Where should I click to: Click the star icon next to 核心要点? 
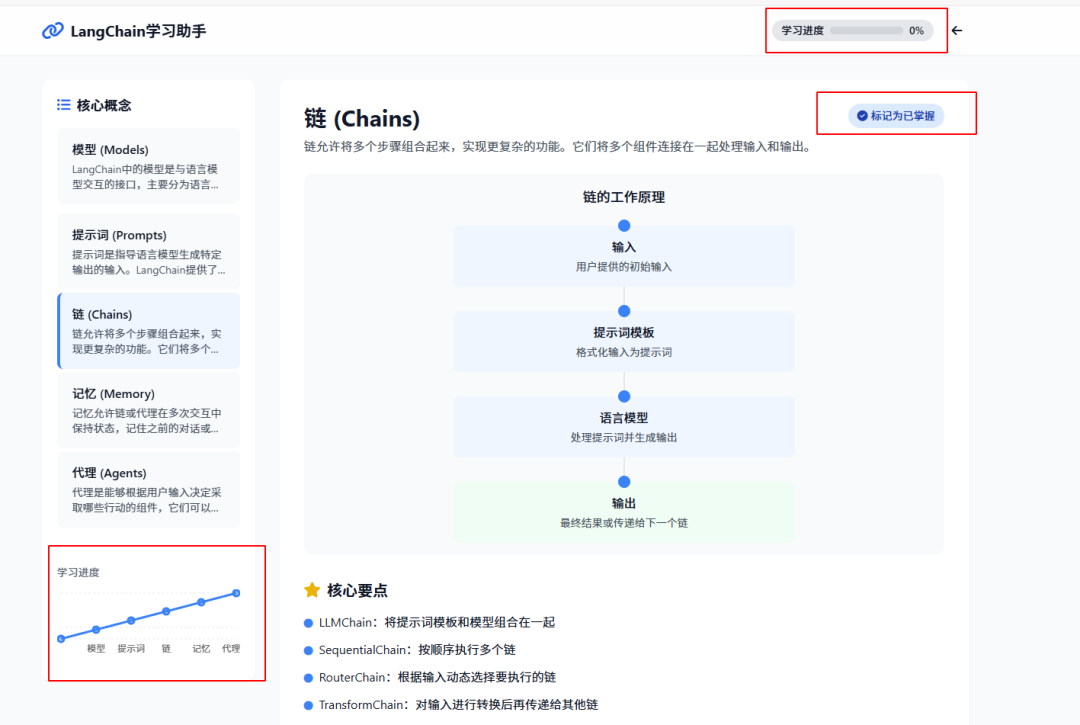(312, 590)
